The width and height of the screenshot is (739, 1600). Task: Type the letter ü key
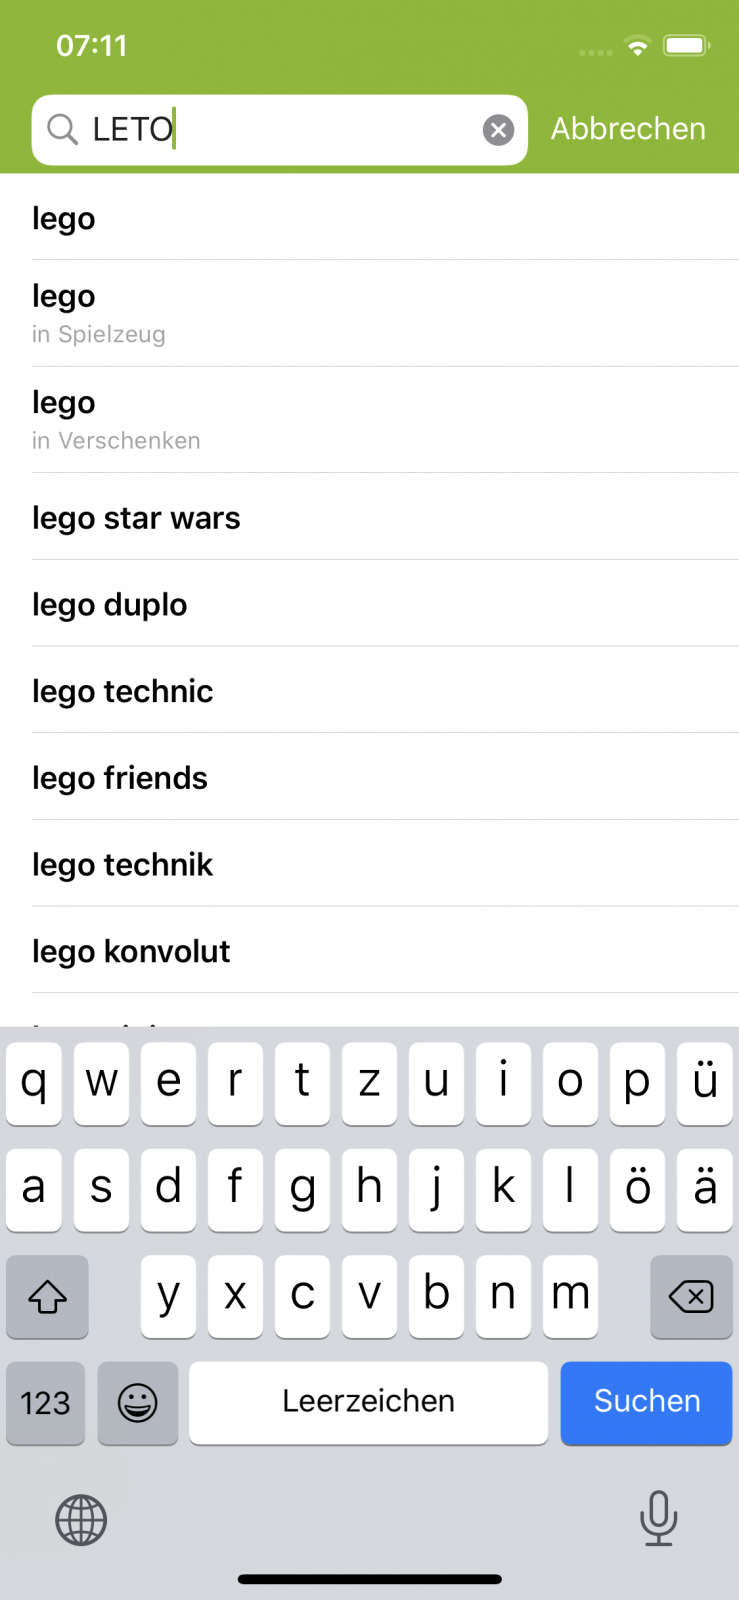[x=704, y=1083]
